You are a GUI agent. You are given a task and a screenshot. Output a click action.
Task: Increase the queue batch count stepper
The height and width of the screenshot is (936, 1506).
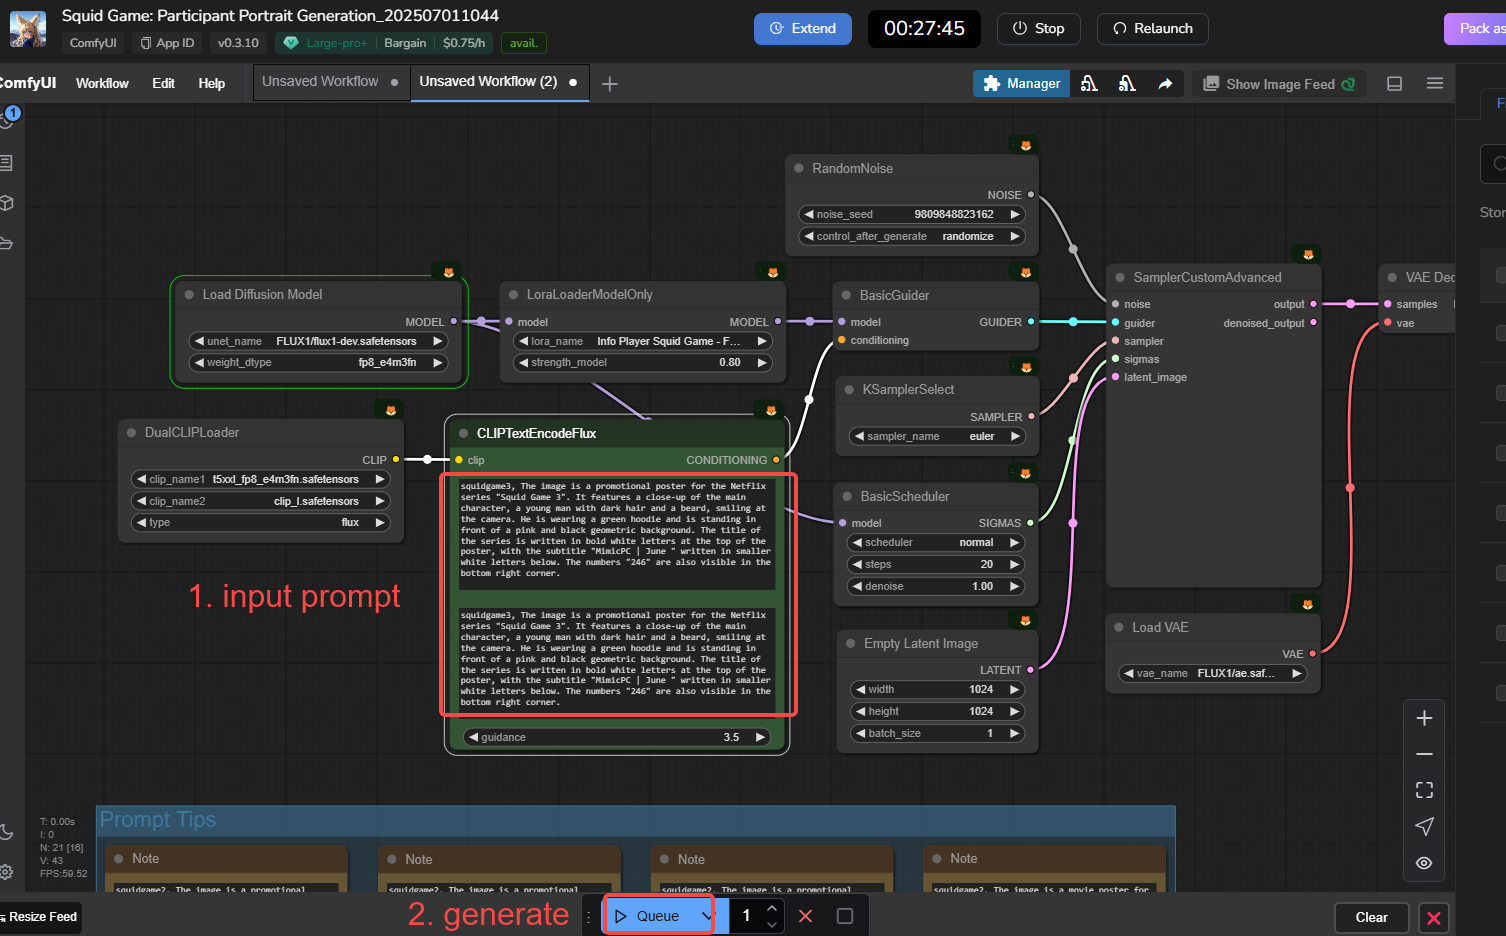coord(772,908)
